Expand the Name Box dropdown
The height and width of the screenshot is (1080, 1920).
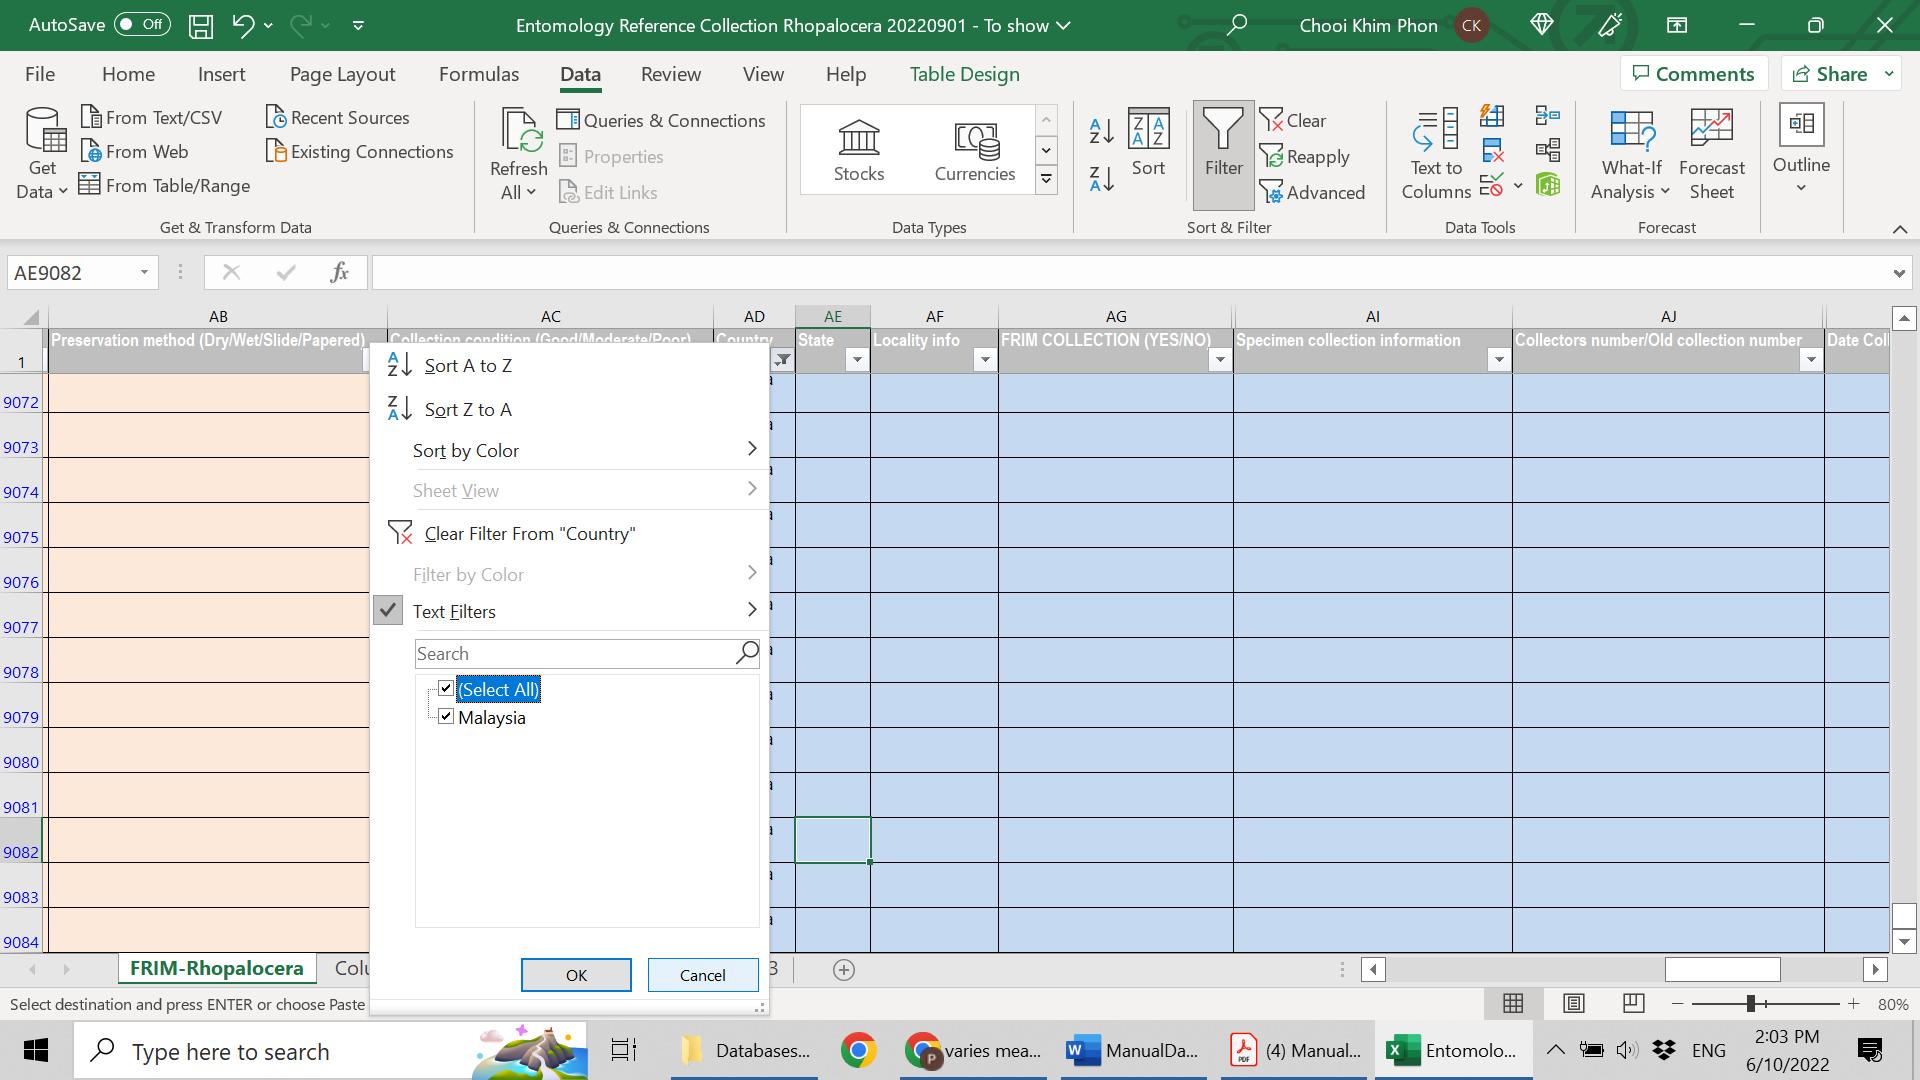click(x=144, y=272)
